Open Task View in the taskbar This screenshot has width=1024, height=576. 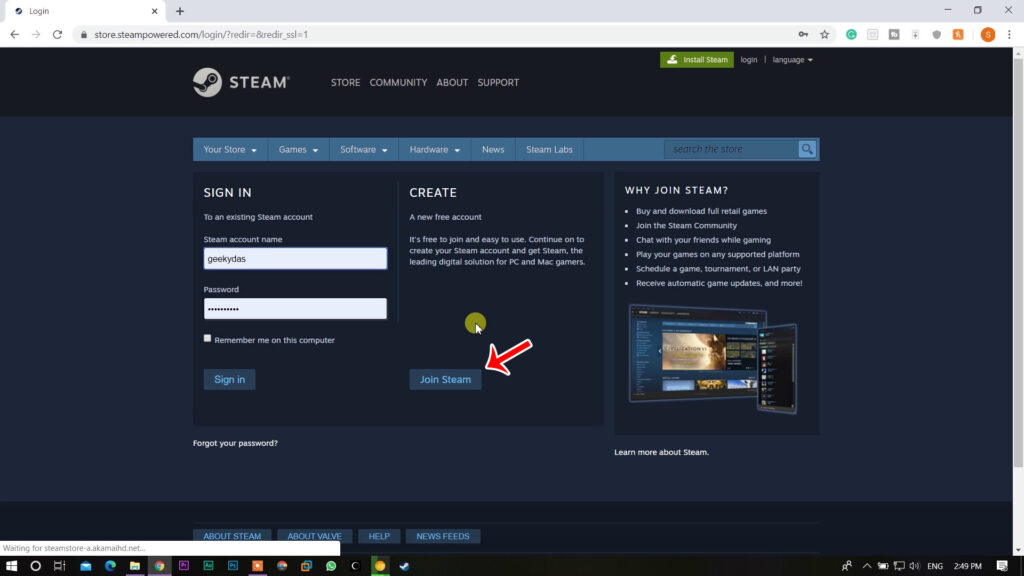pyautogui.click(x=59, y=566)
